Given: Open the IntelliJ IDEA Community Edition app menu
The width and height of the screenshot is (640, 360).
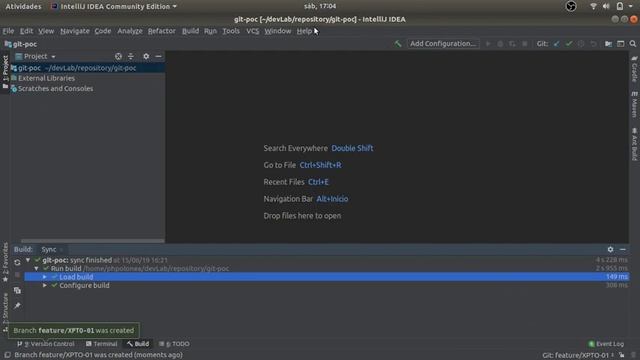Looking at the screenshot, I should coord(114,7).
